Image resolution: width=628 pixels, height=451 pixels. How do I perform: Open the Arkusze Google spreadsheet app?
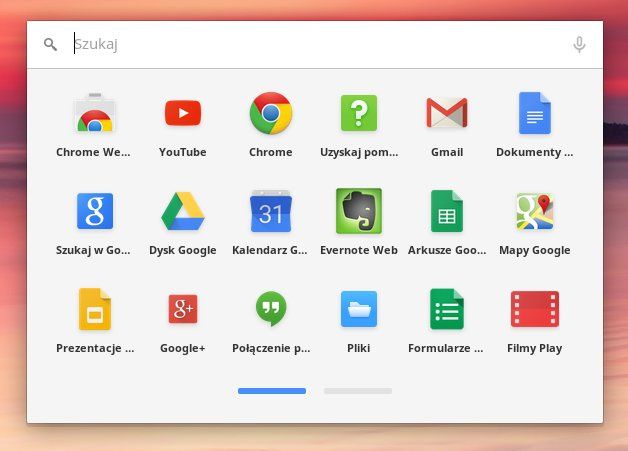click(447, 211)
